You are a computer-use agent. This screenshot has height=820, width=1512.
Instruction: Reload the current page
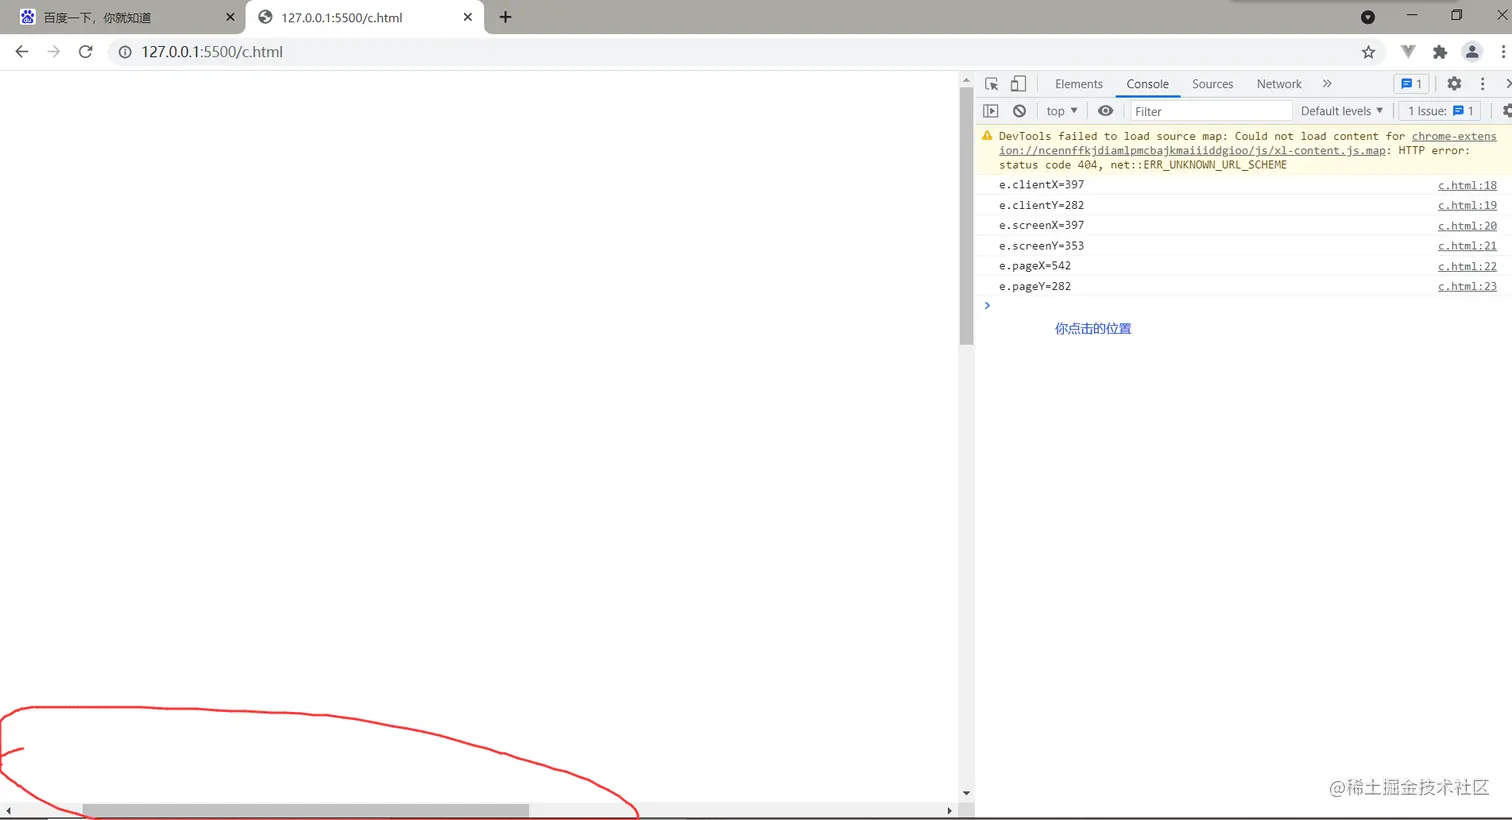click(x=86, y=52)
